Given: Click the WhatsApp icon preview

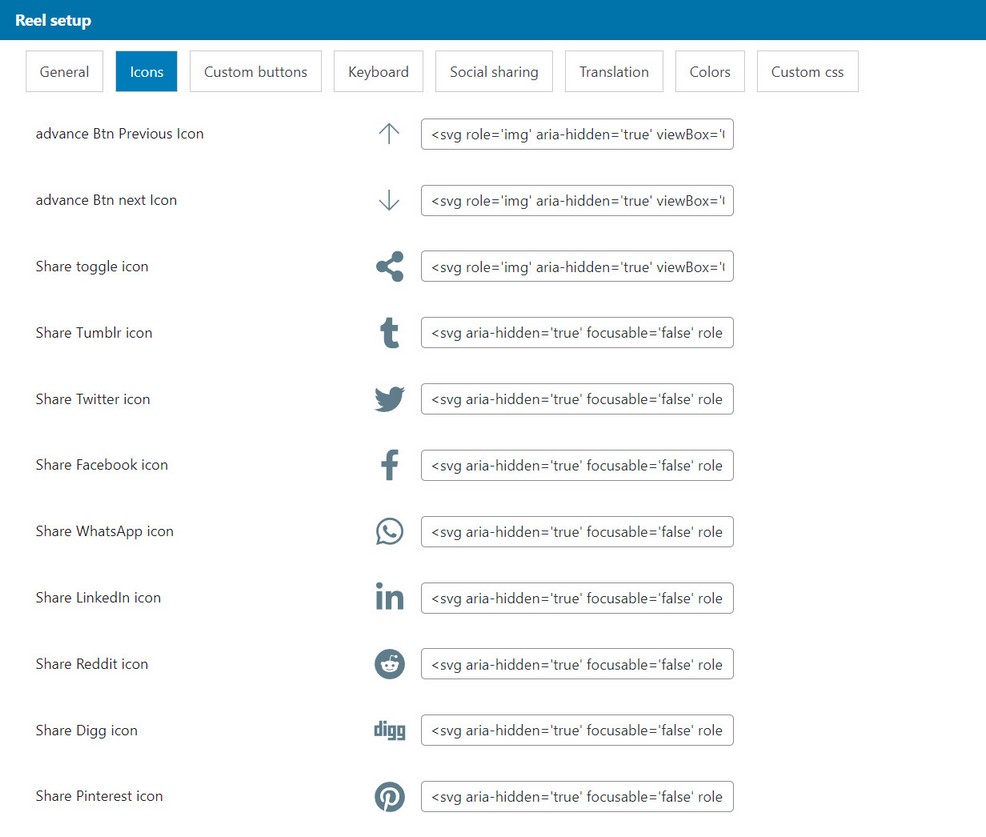Looking at the screenshot, I should tap(389, 532).
